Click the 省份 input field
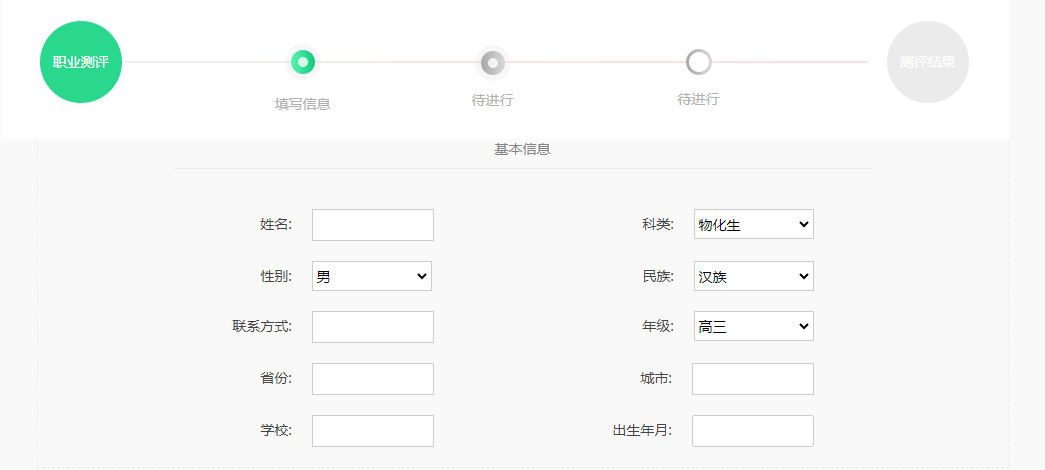 pyautogui.click(x=373, y=379)
